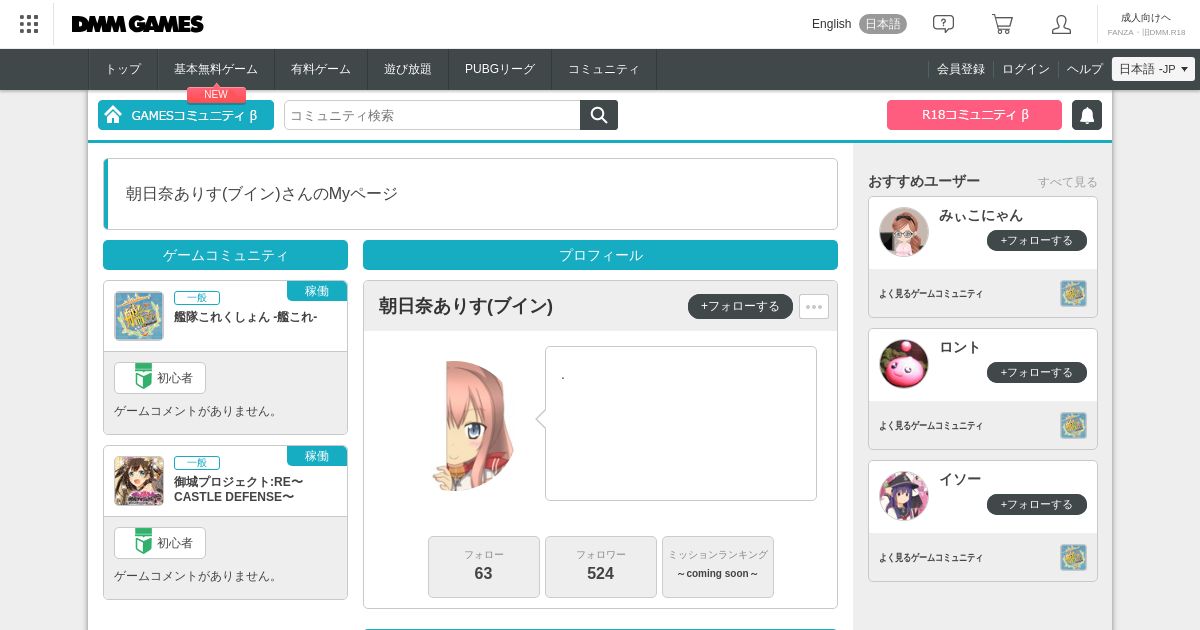Viewport: 1200px width, 630px height.
Task: Click the DMM GAMES logo
Action: pyautogui.click(x=137, y=24)
